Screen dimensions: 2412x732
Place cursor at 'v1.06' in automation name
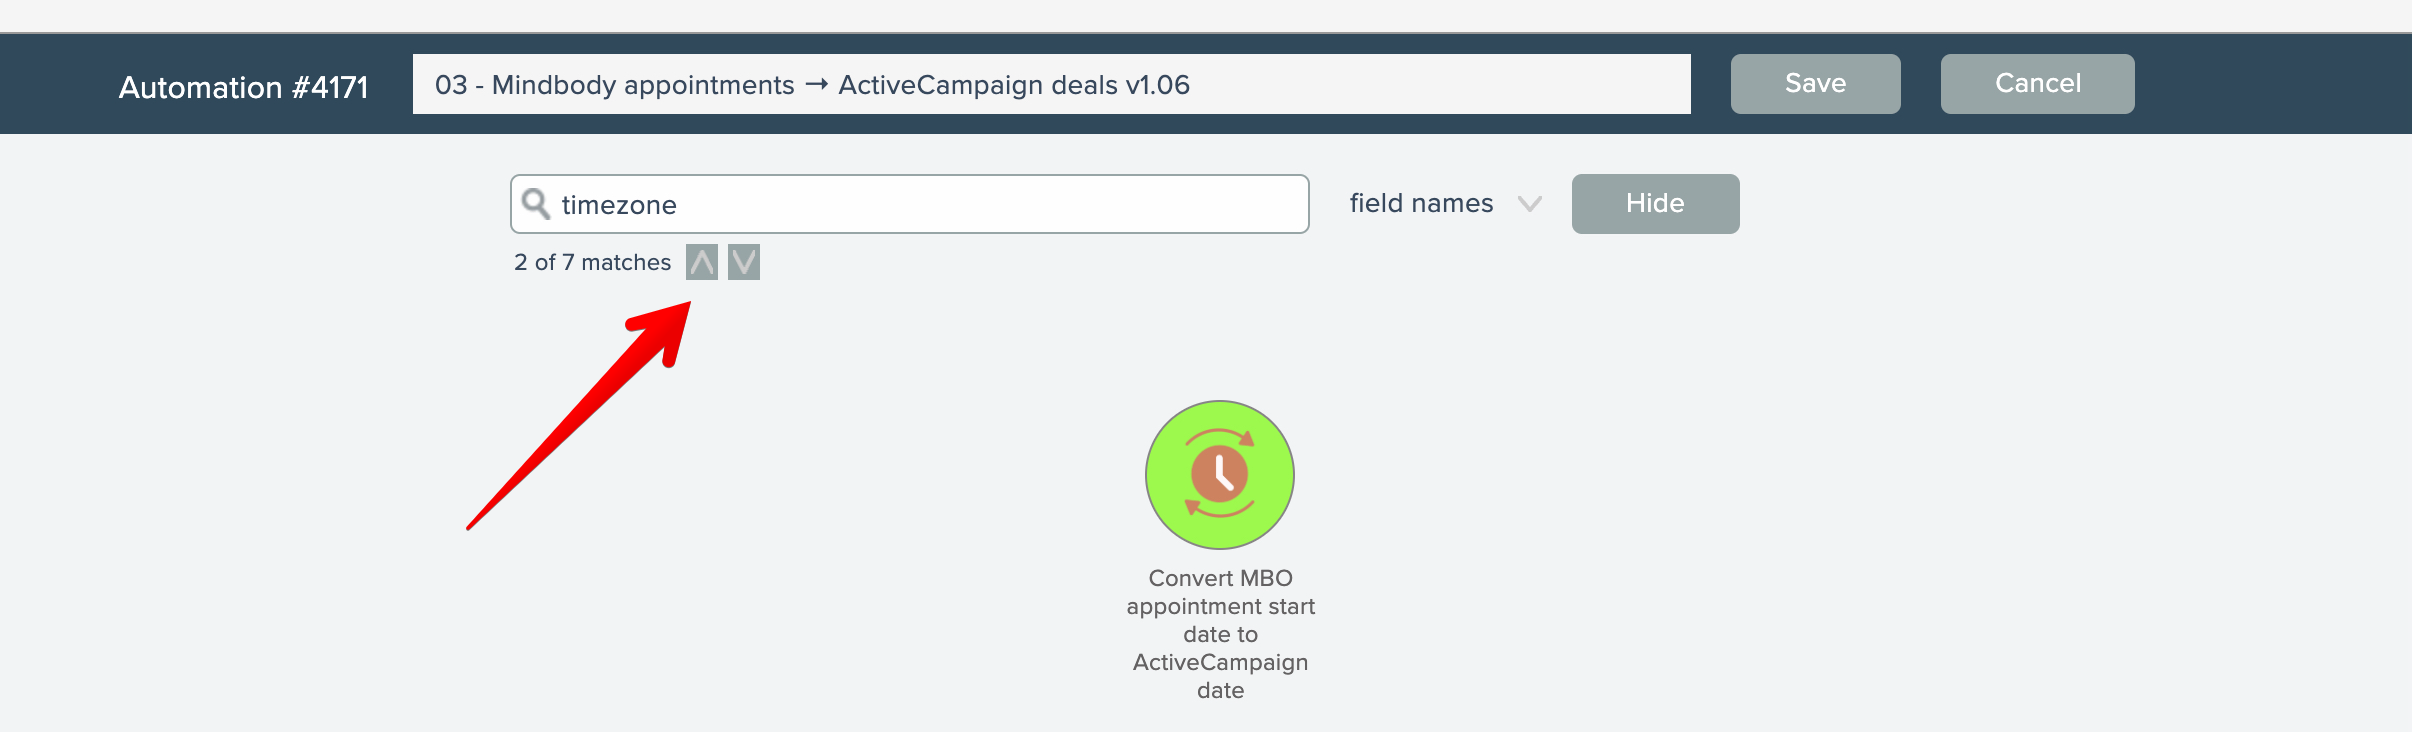(x=1158, y=85)
